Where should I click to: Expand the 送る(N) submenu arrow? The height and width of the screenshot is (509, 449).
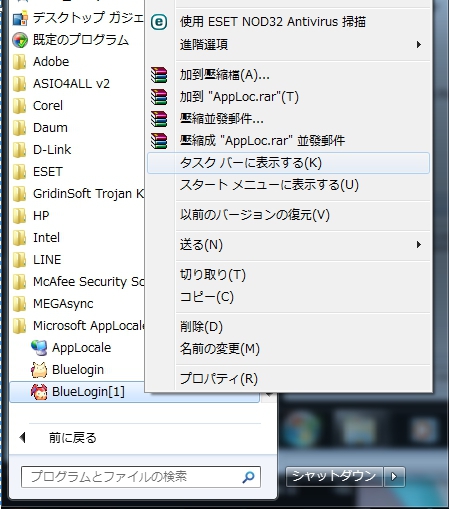[419, 245]
